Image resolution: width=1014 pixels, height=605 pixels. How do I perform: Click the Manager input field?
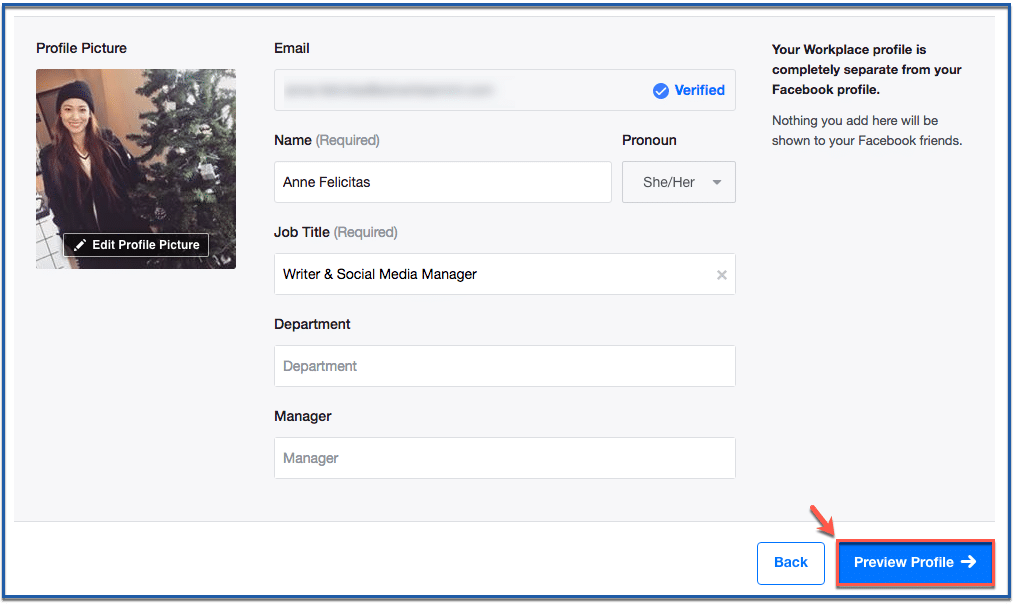504,458
